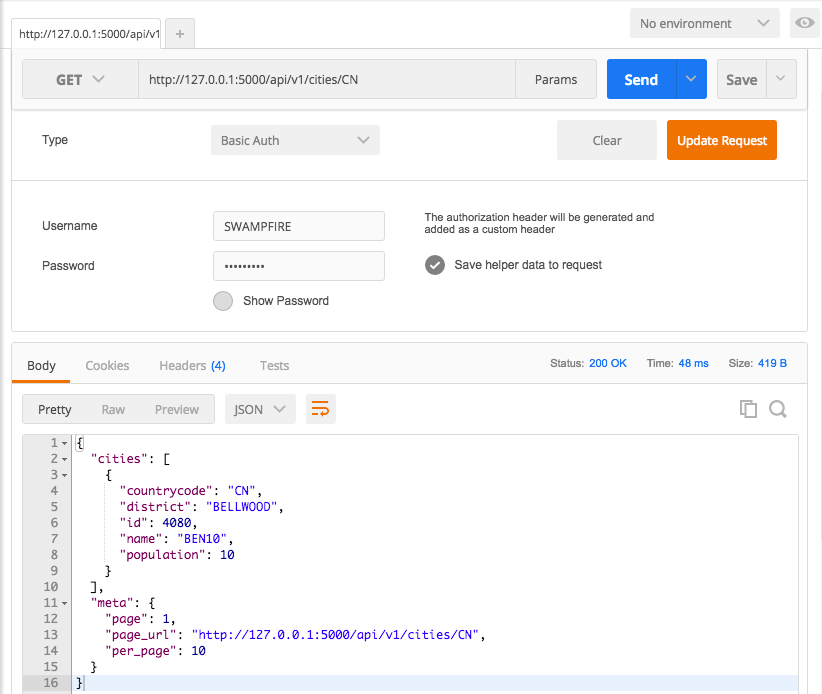Expand the Send button dropdown arrow
Viewport: 822px width, 694px height.
coord(691,79)
